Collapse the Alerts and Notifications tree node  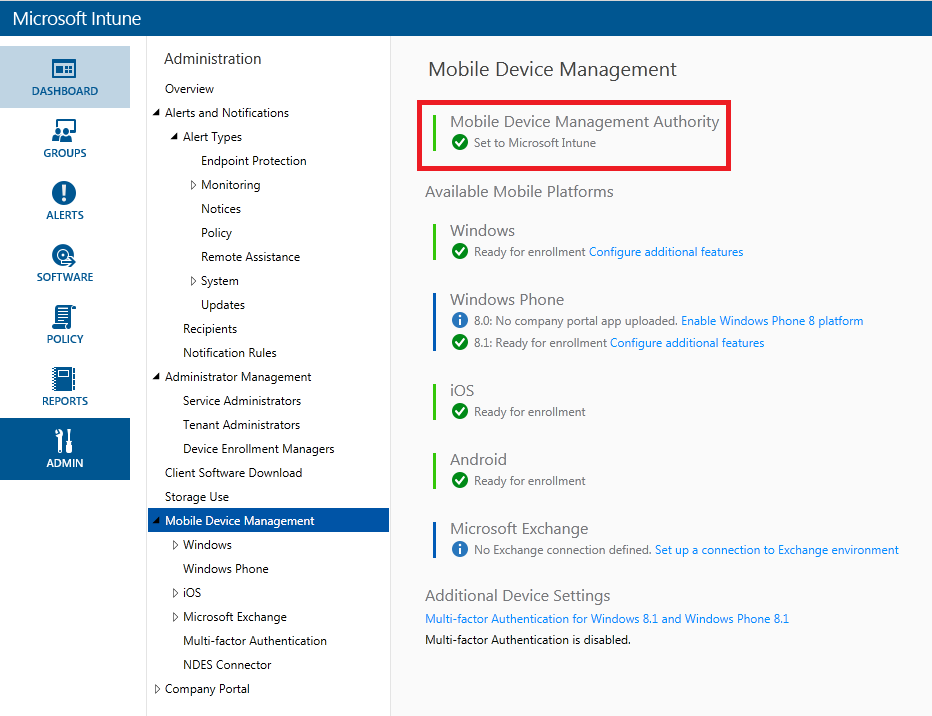(156, 113)
